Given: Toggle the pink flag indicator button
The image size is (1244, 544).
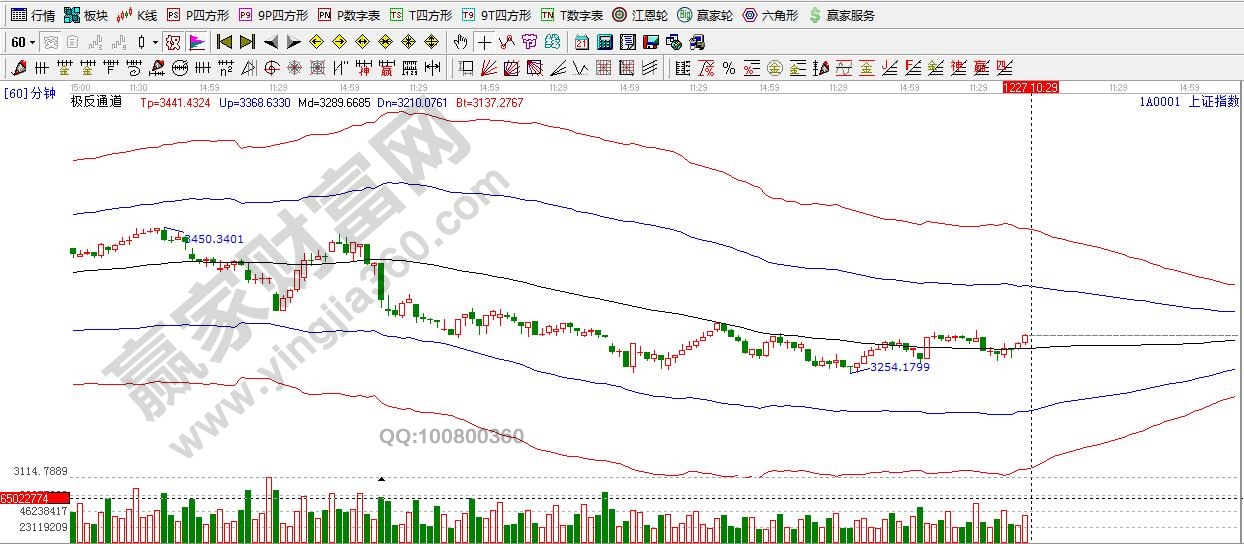Looking at the screenshot, I should [196, 42].
